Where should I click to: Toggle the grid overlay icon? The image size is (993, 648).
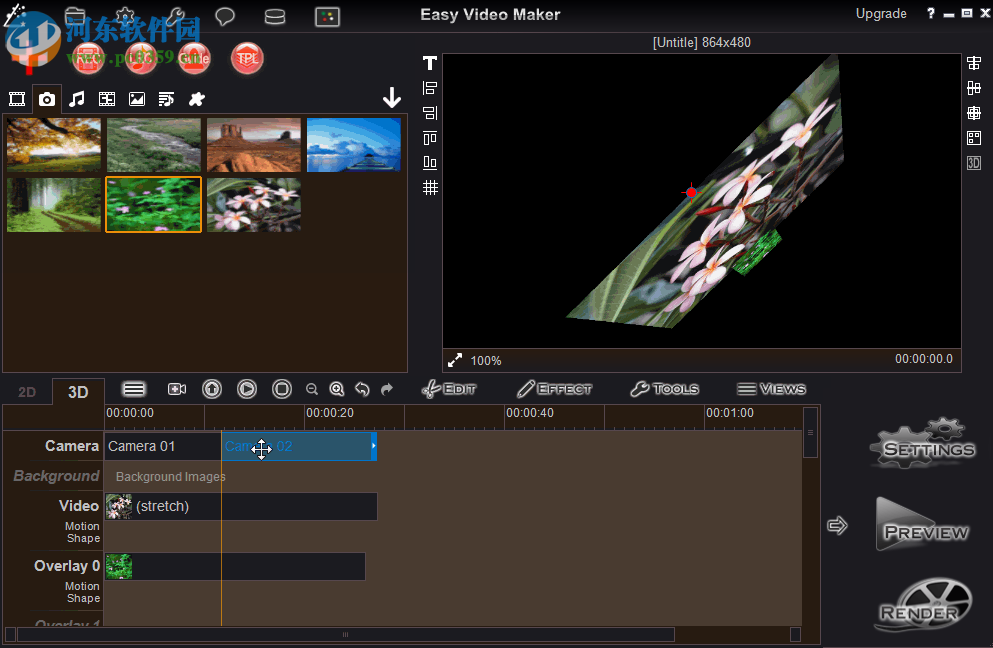429,187
